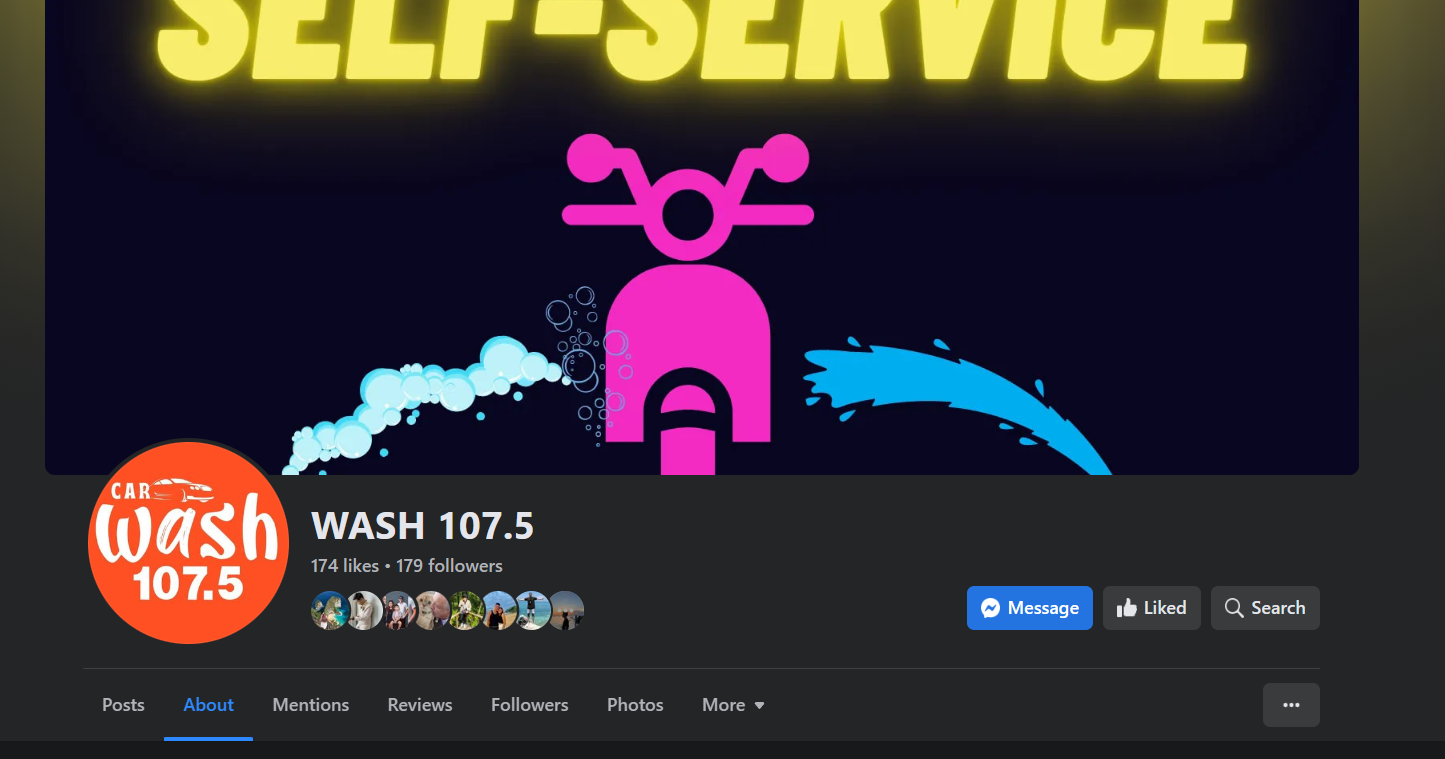Open follower avatar of person on forest bridge
The width and height of the screenshot is (1445, 759).
pyautogui.click(x=466, y=610)
